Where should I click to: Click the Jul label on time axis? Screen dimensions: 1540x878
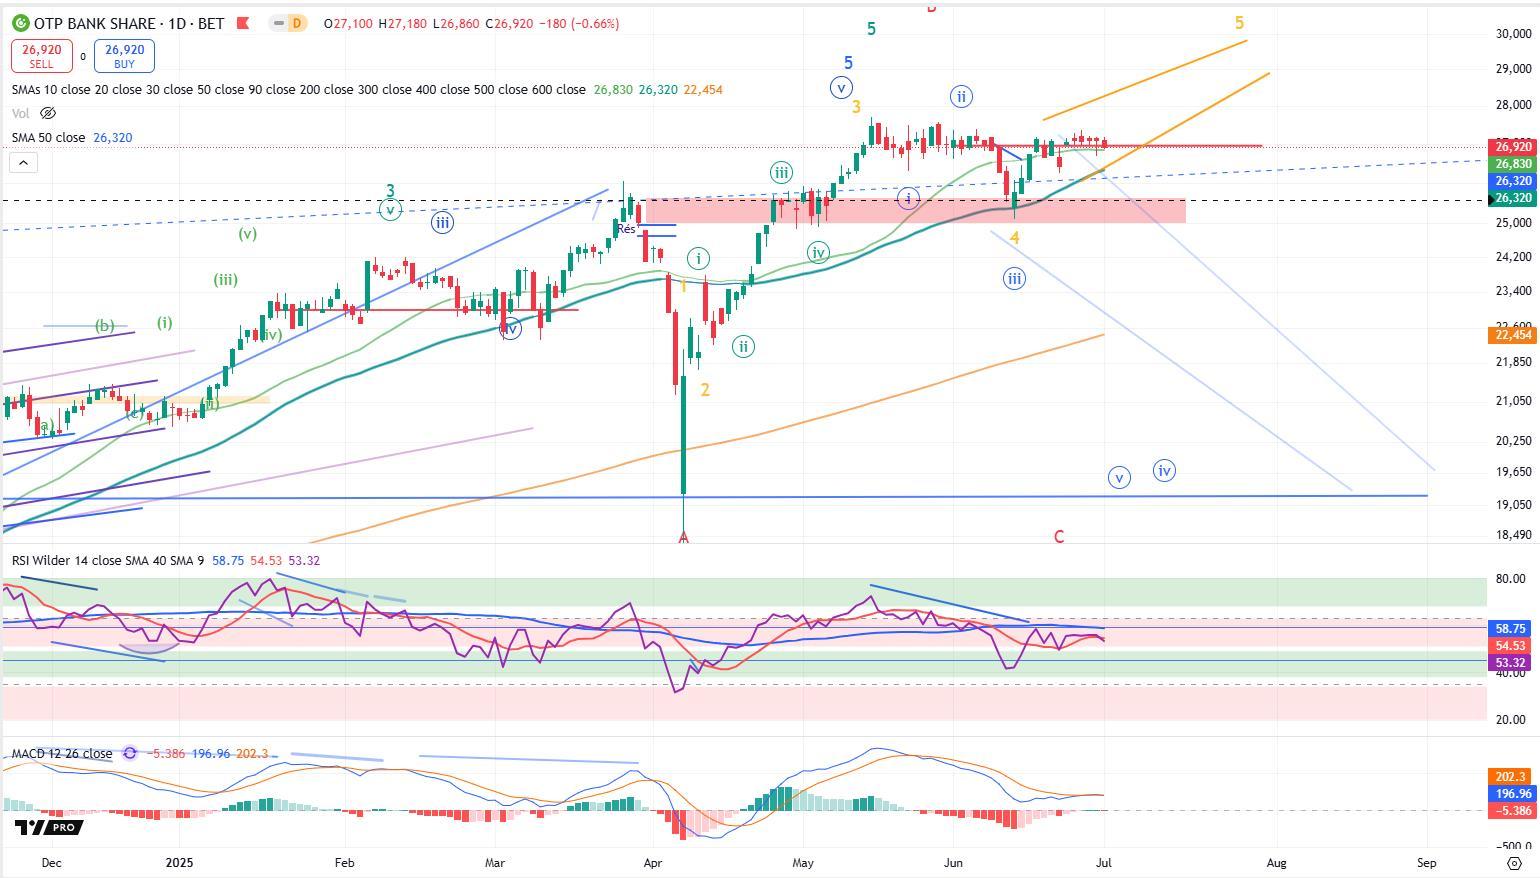click(x=1103, y=862)
